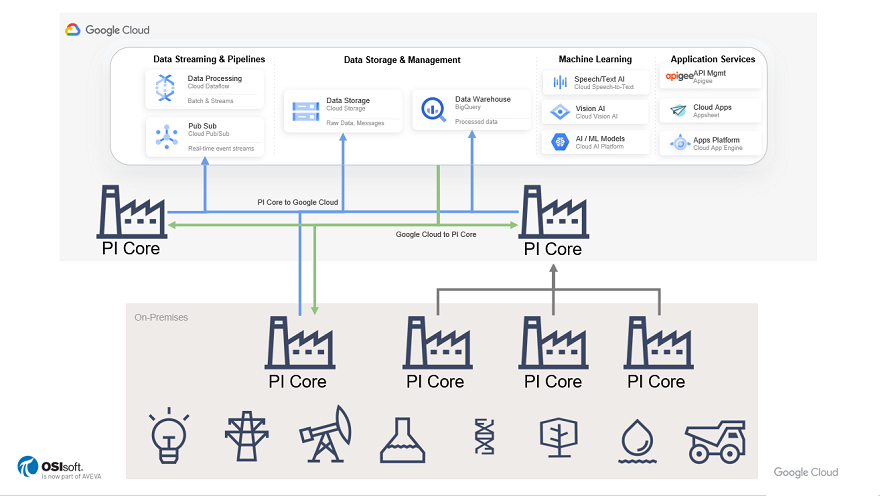Click the OSIsoft logo

coord(58,467)
